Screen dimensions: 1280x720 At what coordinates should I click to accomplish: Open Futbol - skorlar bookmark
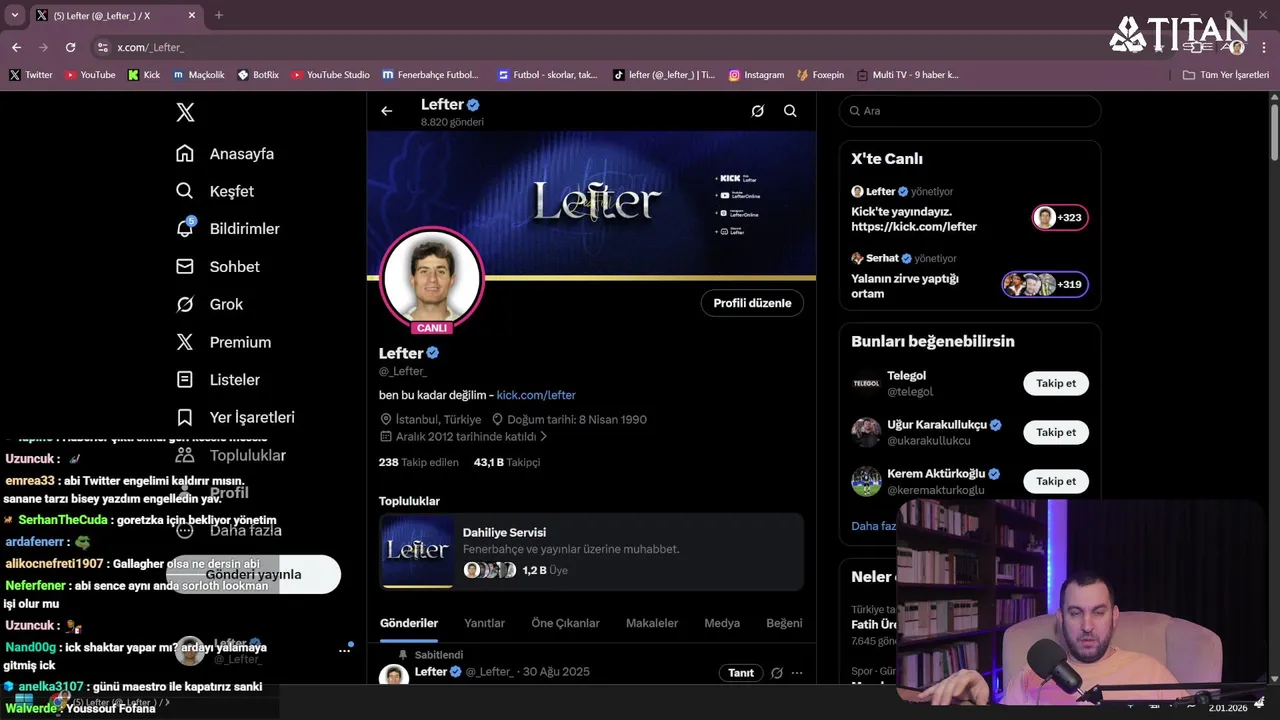546,75
